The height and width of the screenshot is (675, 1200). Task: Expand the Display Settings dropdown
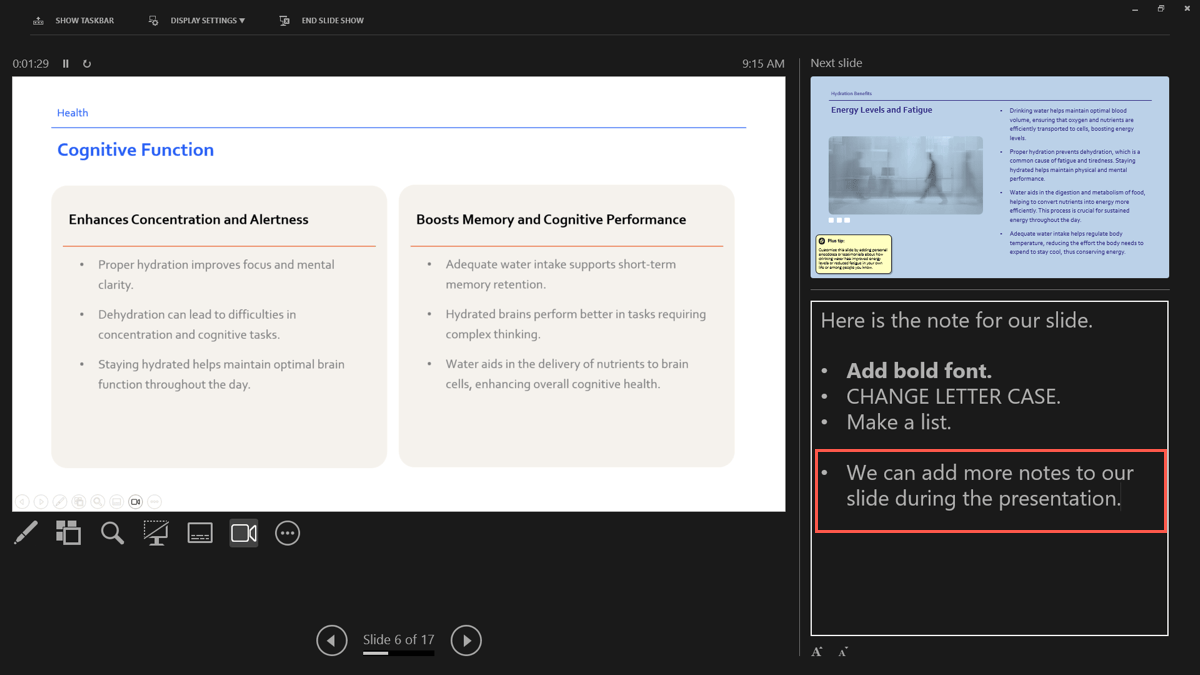[x=197, y=20]
